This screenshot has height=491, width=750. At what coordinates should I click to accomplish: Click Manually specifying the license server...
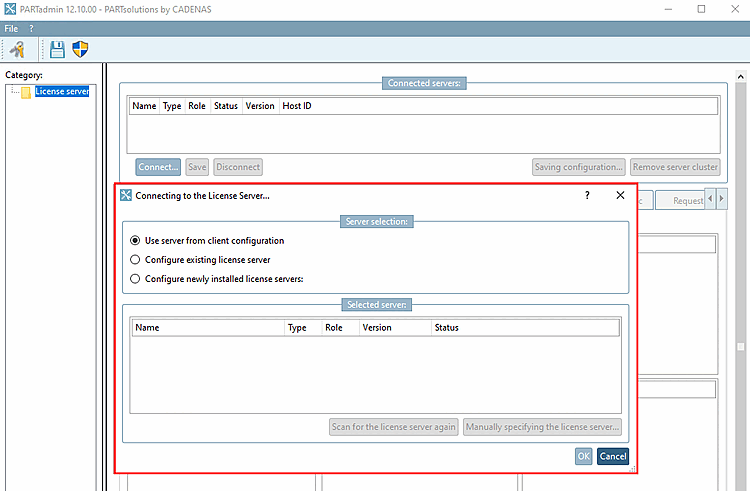tap(542, 427)
